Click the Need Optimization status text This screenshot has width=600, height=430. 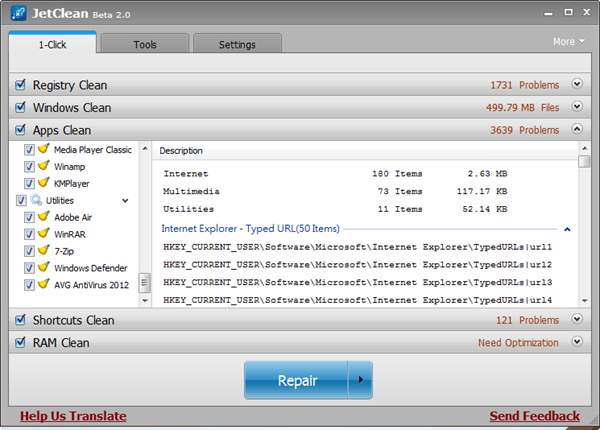coord(518,342)
